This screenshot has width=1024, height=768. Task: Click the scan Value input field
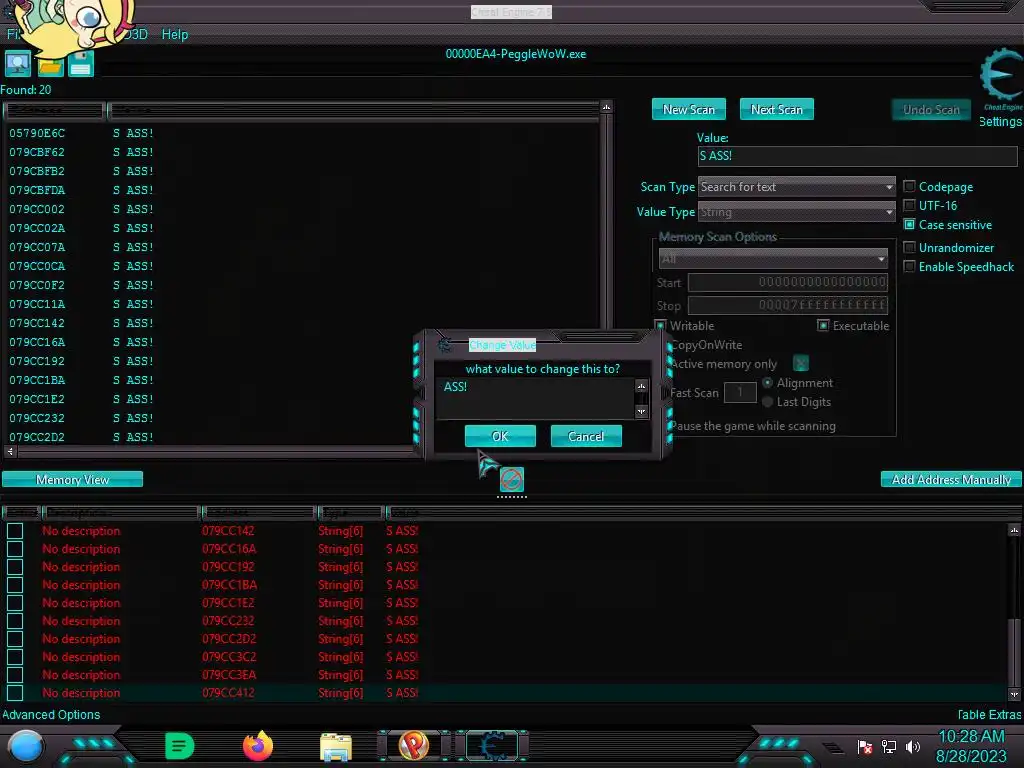click(857, 155)
